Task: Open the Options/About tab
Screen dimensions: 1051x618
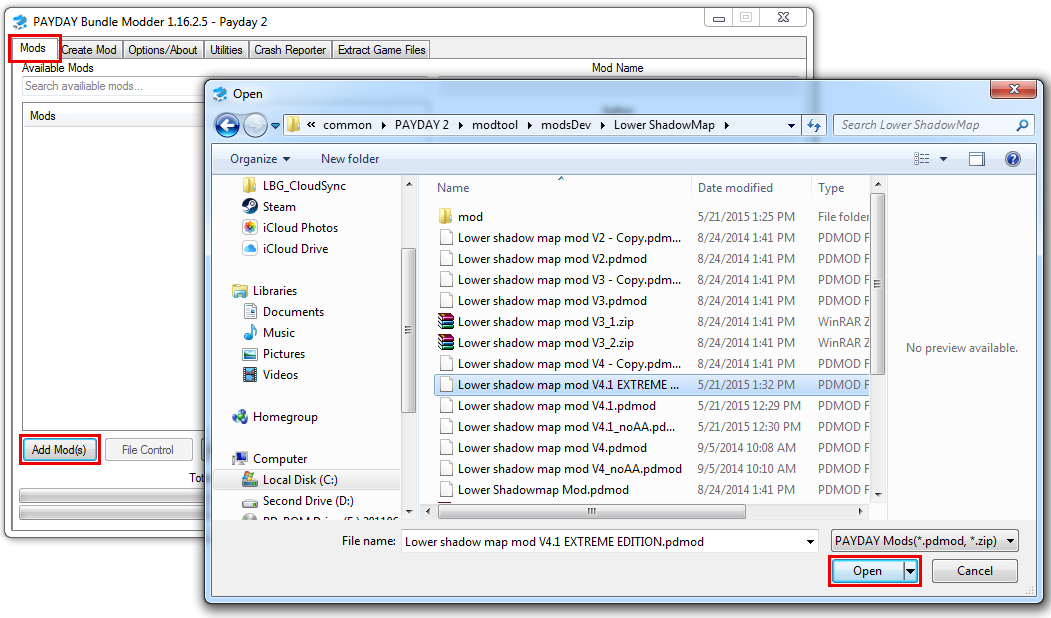Action: [x=163, y=50]
